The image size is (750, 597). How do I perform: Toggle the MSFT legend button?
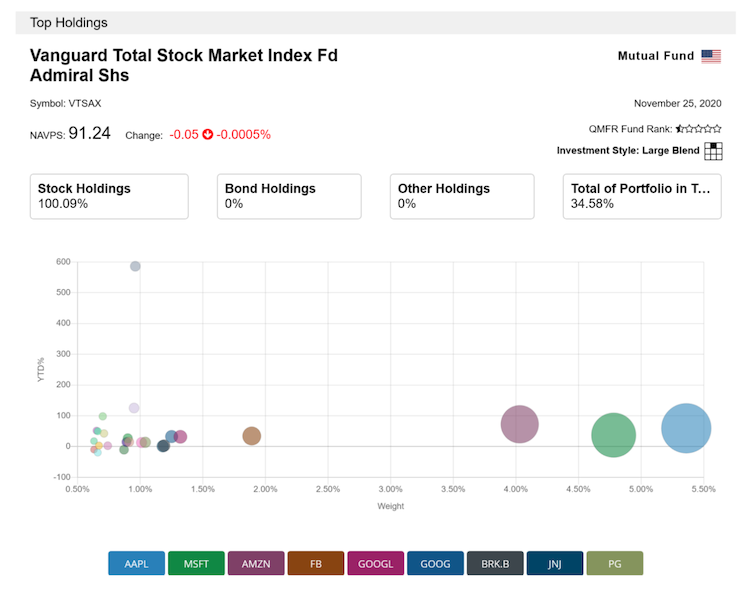(x=196, y=563)
